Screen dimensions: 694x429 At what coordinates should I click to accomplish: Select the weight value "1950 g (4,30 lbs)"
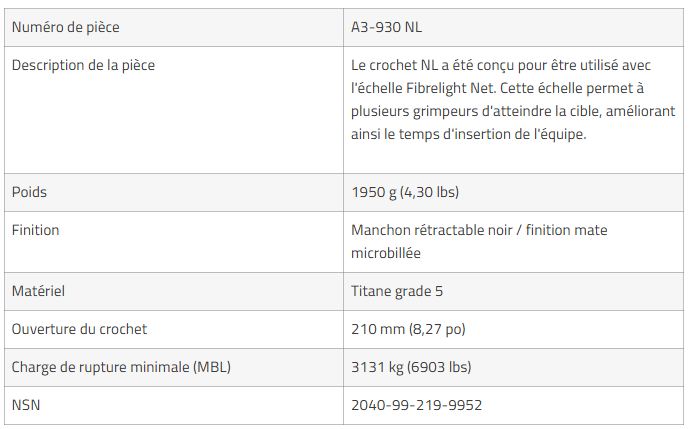[405, 192]
